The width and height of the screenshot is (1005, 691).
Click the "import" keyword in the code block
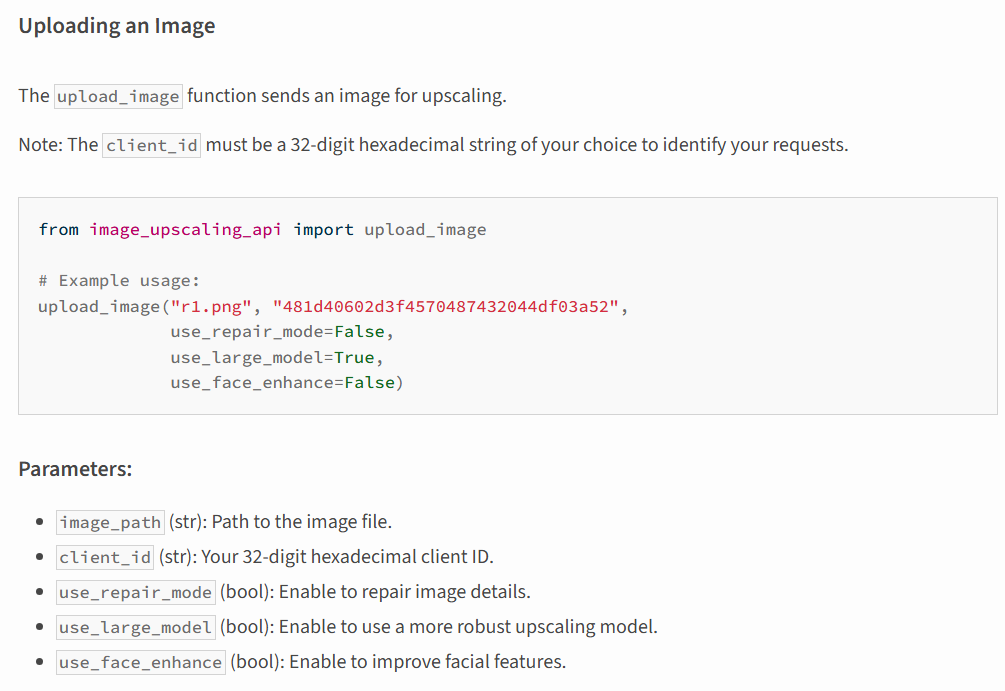pyautogui.click(x=323, y=230)
